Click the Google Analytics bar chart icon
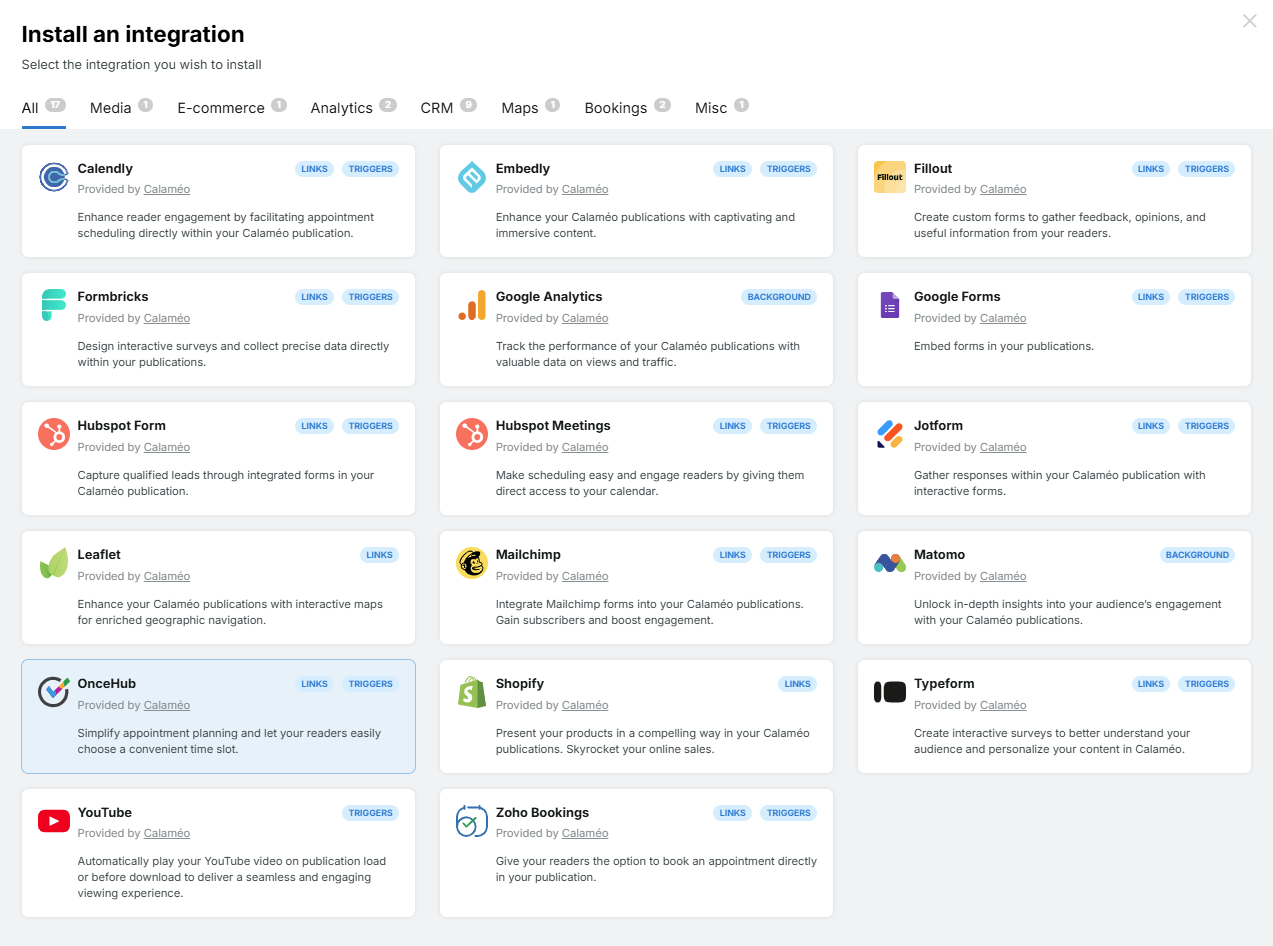The width and height of the screenshot is (1273, 946). tap(472, 306)
